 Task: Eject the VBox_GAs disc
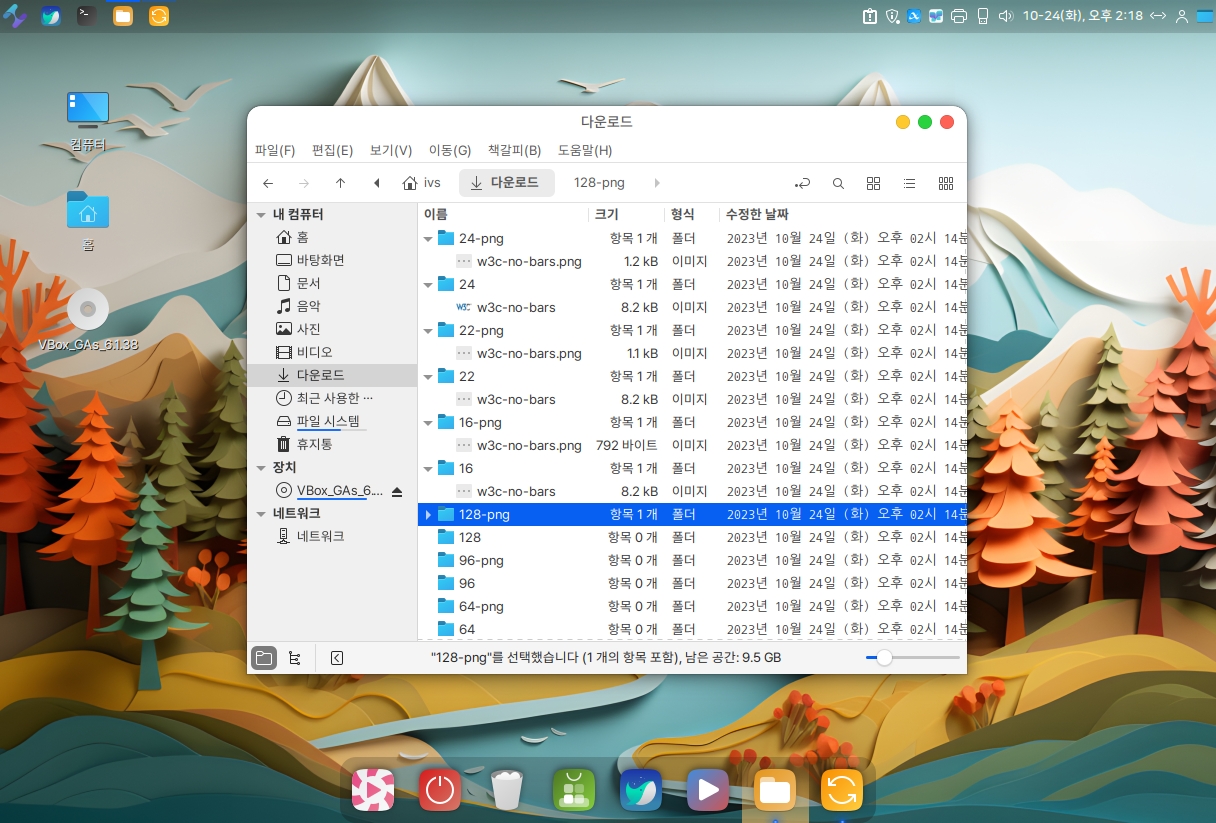click(x=397, y=491)
